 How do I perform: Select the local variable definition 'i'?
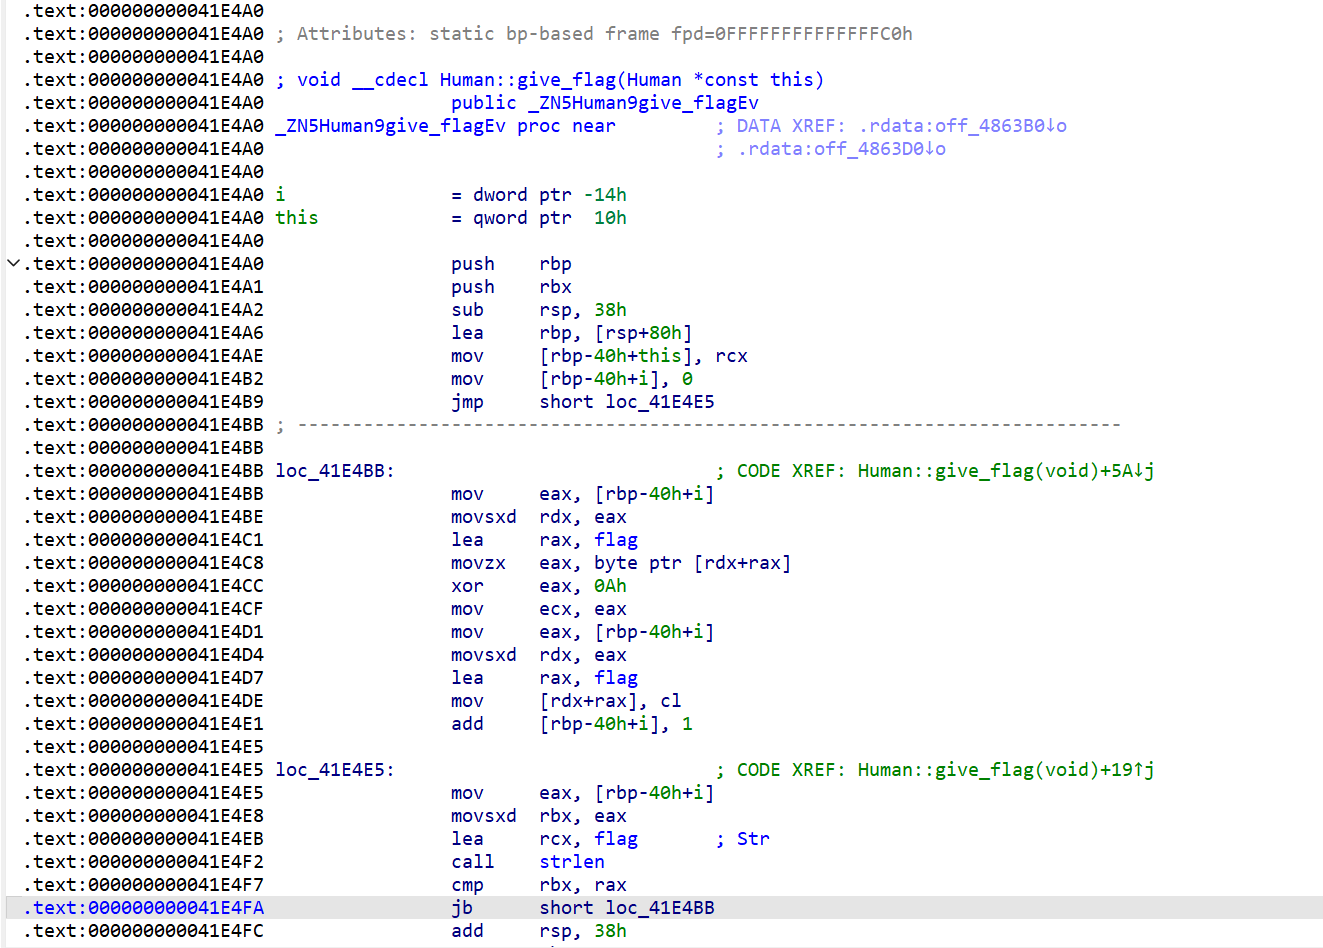281,195
